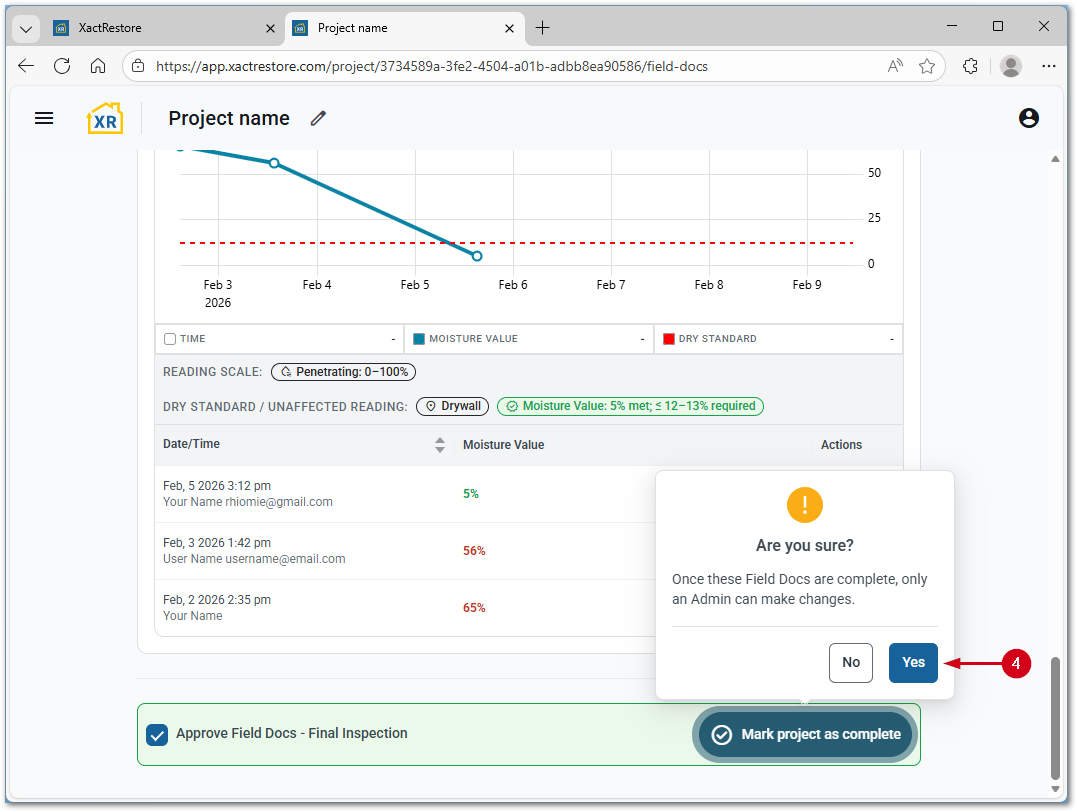1077x812 pixels.
Task: Sort readings by Date/Time arrows
Action: [x=439, y=445]
